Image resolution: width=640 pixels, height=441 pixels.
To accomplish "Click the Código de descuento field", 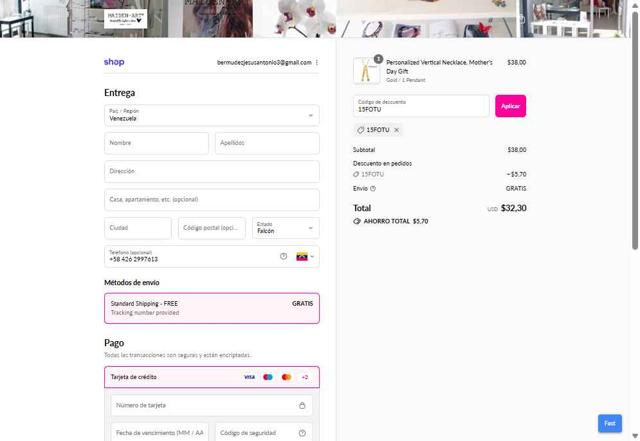I will coord(421,106).
